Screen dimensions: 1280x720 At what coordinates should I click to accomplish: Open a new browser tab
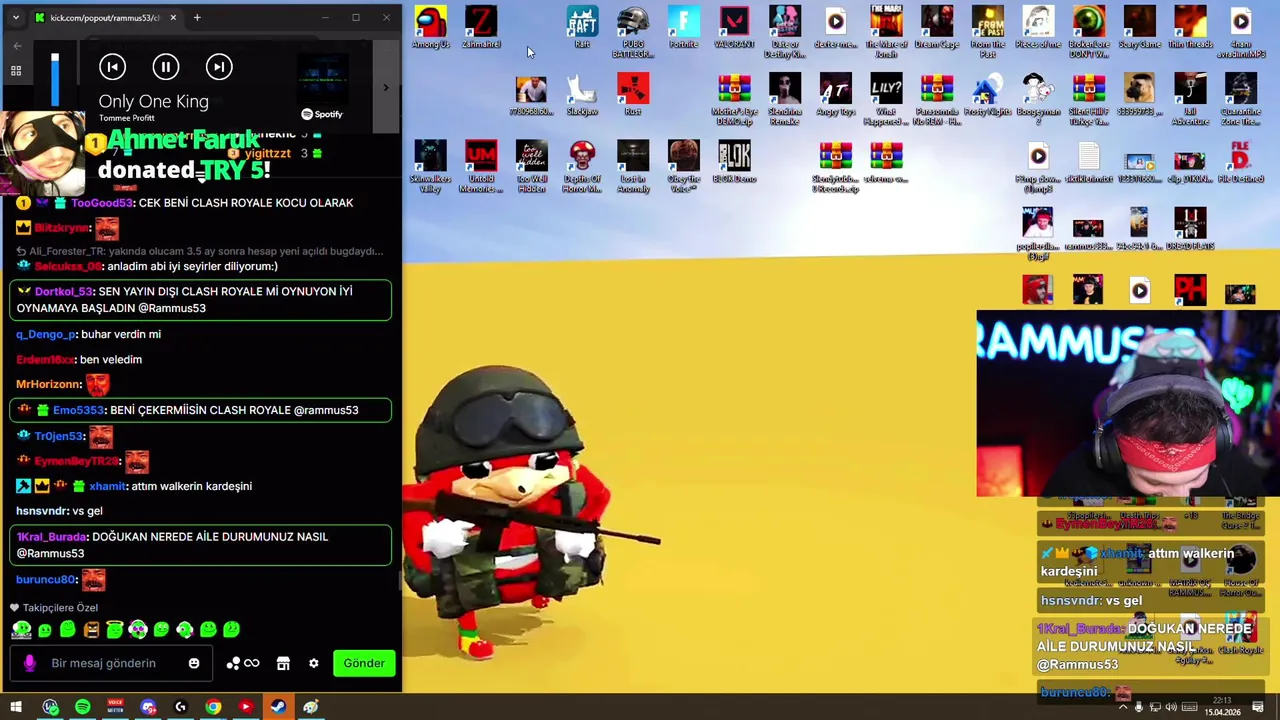pyautogui.click(x=197, y=17)
